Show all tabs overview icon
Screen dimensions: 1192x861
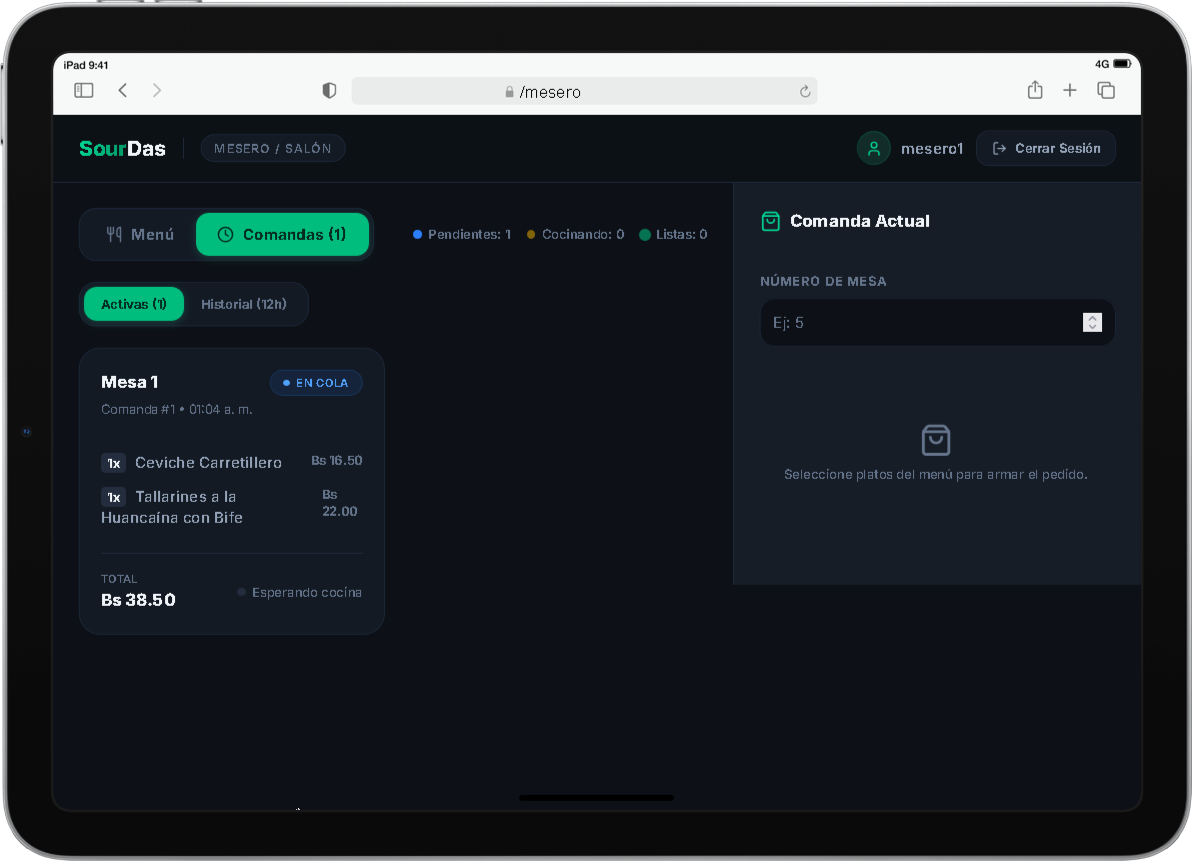coord(1106,90)
